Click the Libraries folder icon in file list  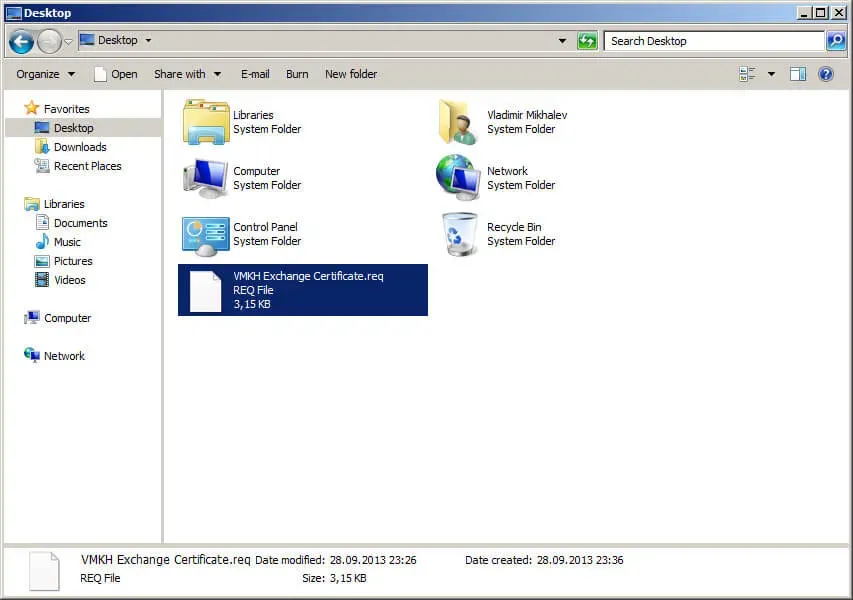pos(206,122)
